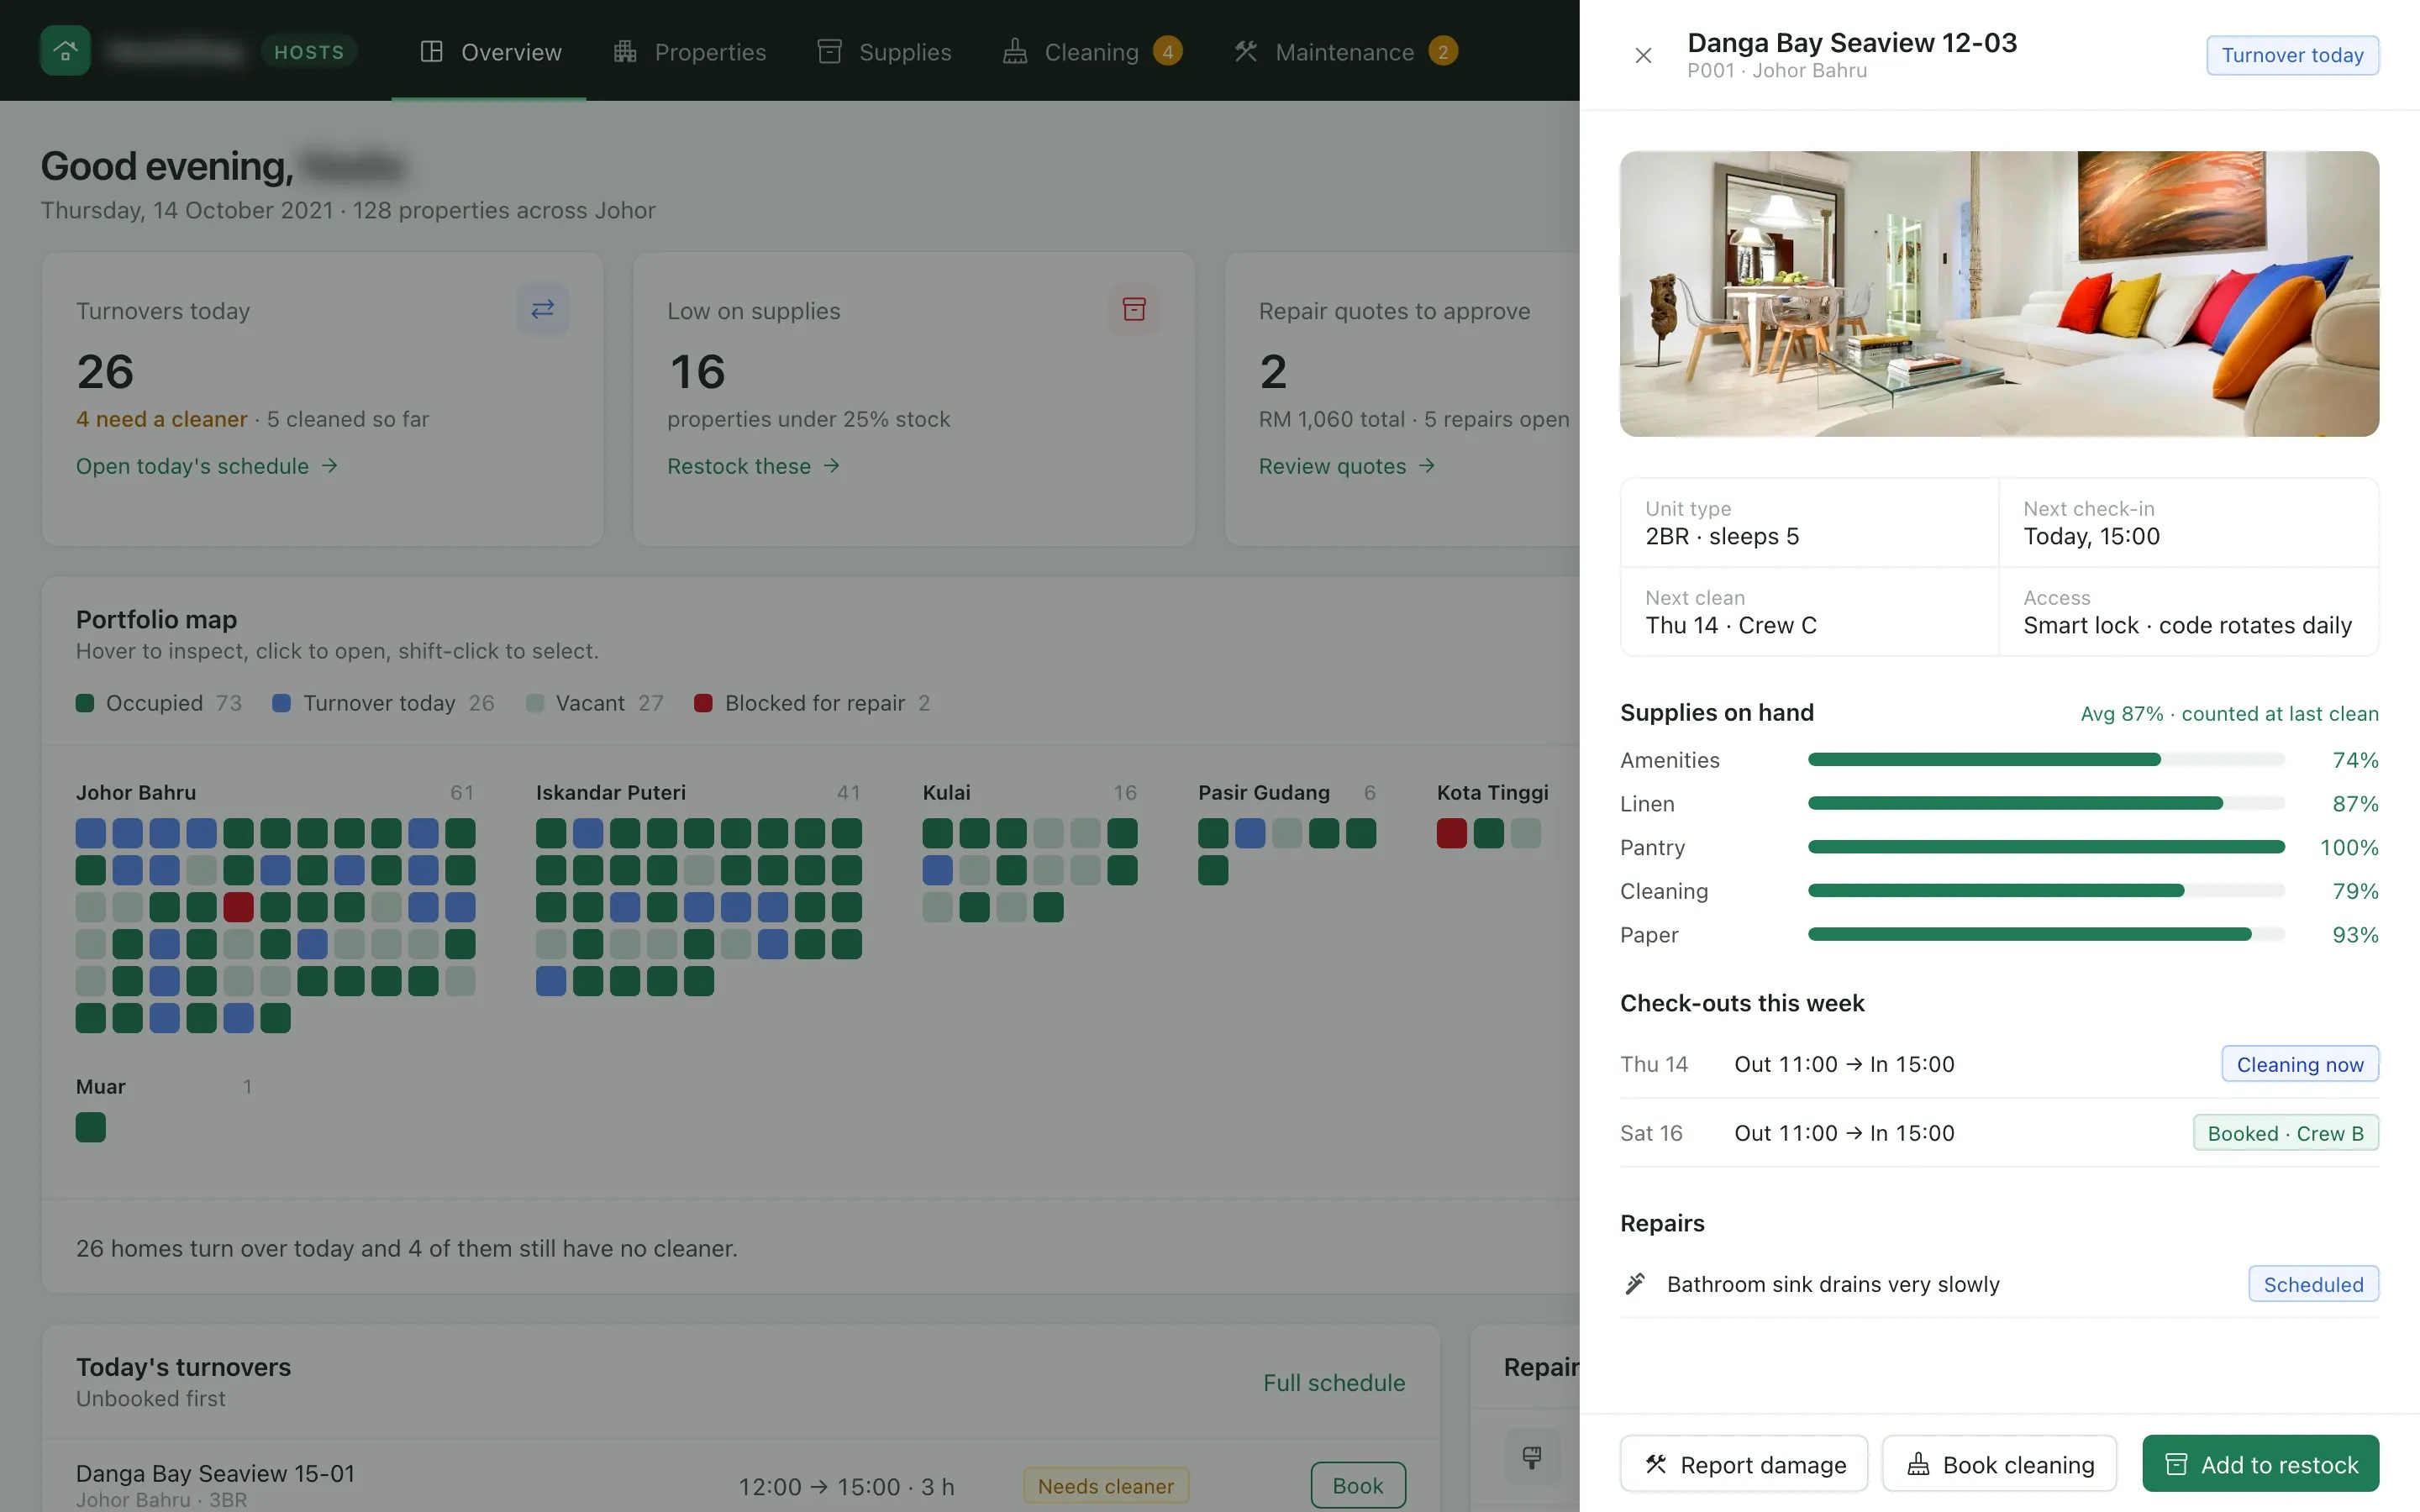Click Review quotes link
This screenshot has width=2420, height=1512.
tap(1346, 466)
